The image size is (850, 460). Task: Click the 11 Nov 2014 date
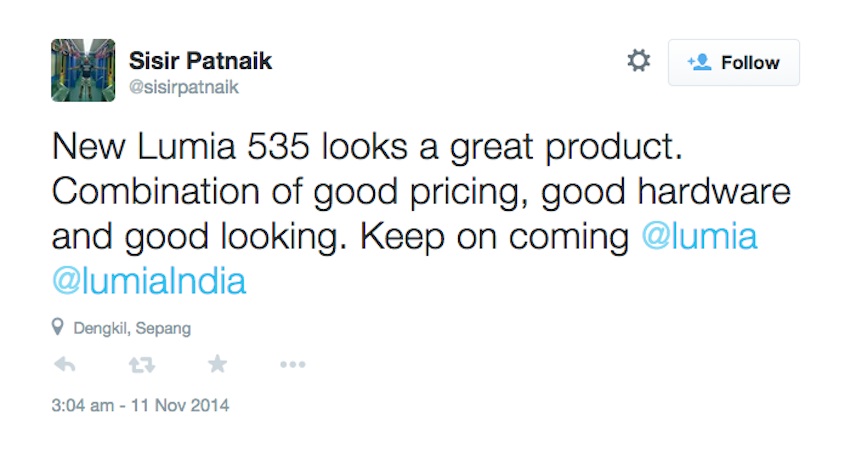(x=184, y=406)
